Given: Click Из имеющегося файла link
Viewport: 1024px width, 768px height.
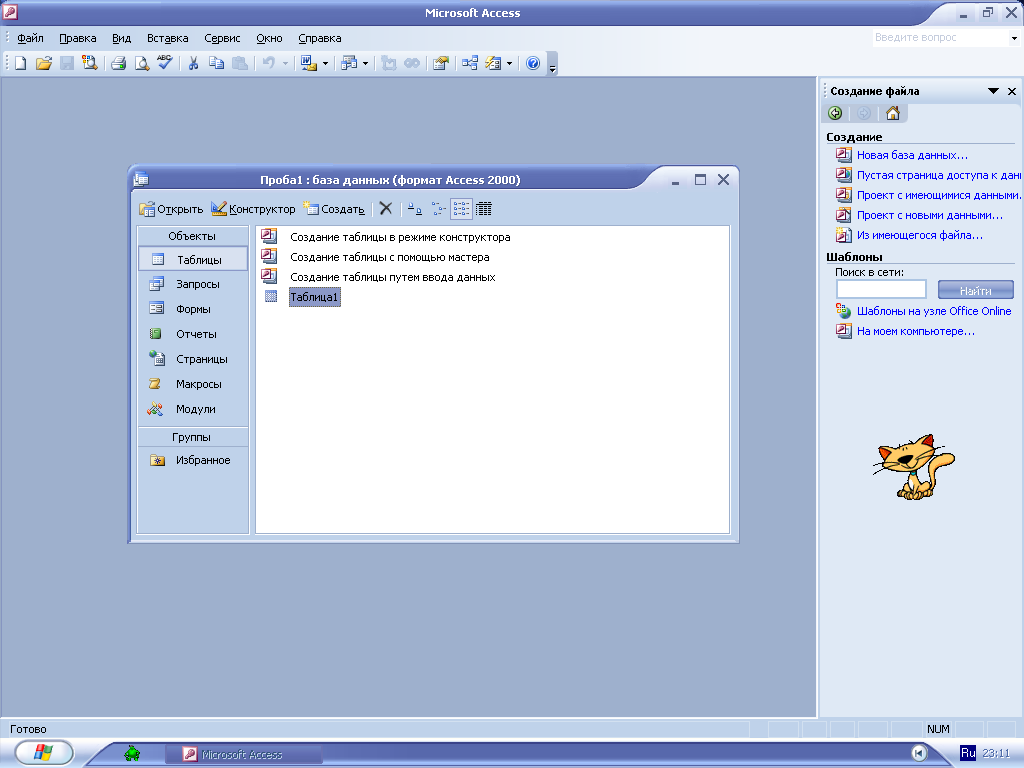Looking at the screenshot, I should (x=920, y=235).
